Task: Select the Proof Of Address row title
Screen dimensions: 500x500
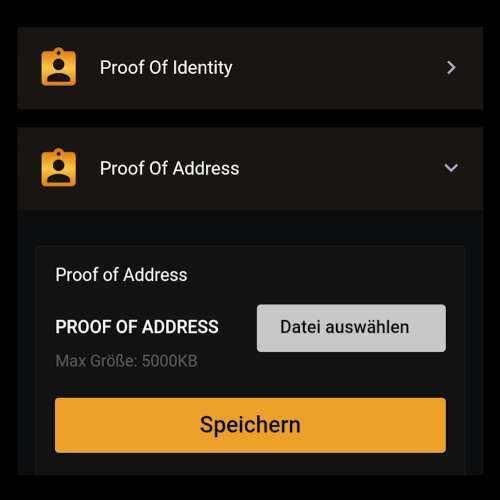Action: point(169,168)
